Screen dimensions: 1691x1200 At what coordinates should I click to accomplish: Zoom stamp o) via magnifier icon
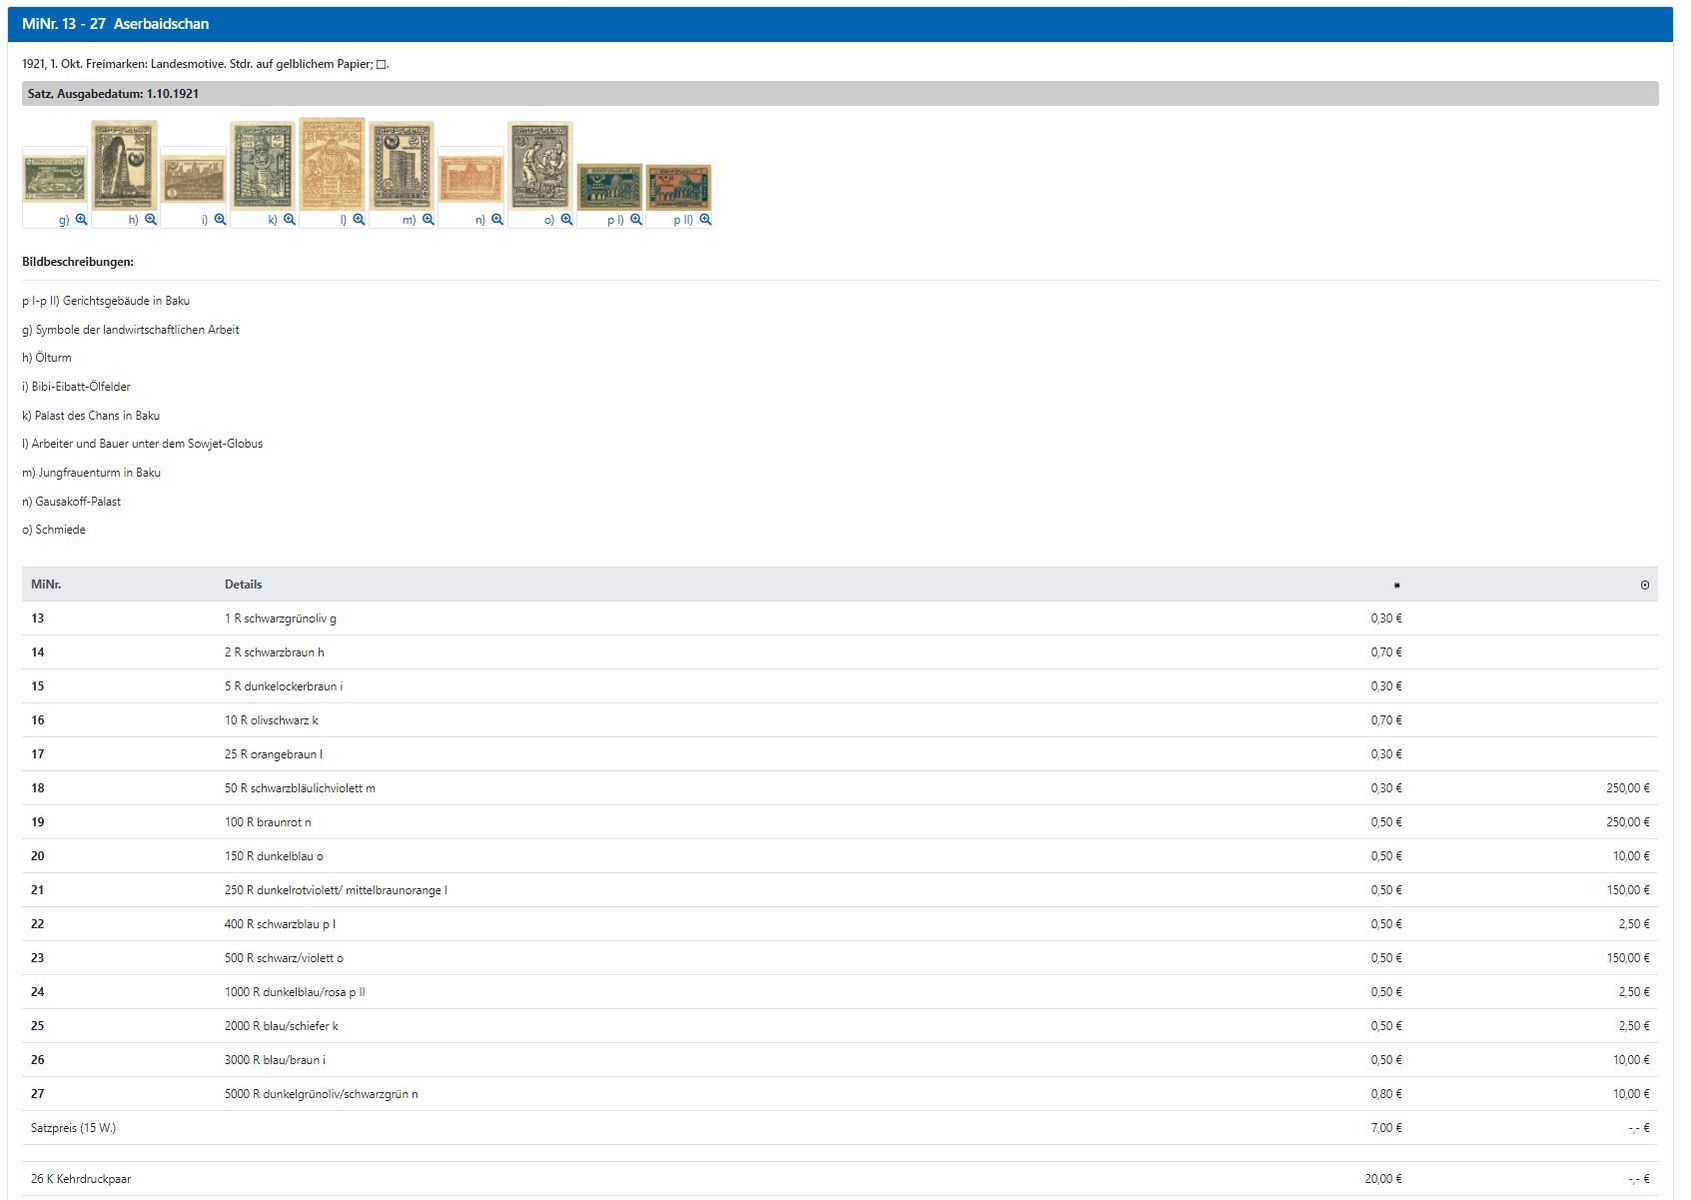click(x=566, y=220)
